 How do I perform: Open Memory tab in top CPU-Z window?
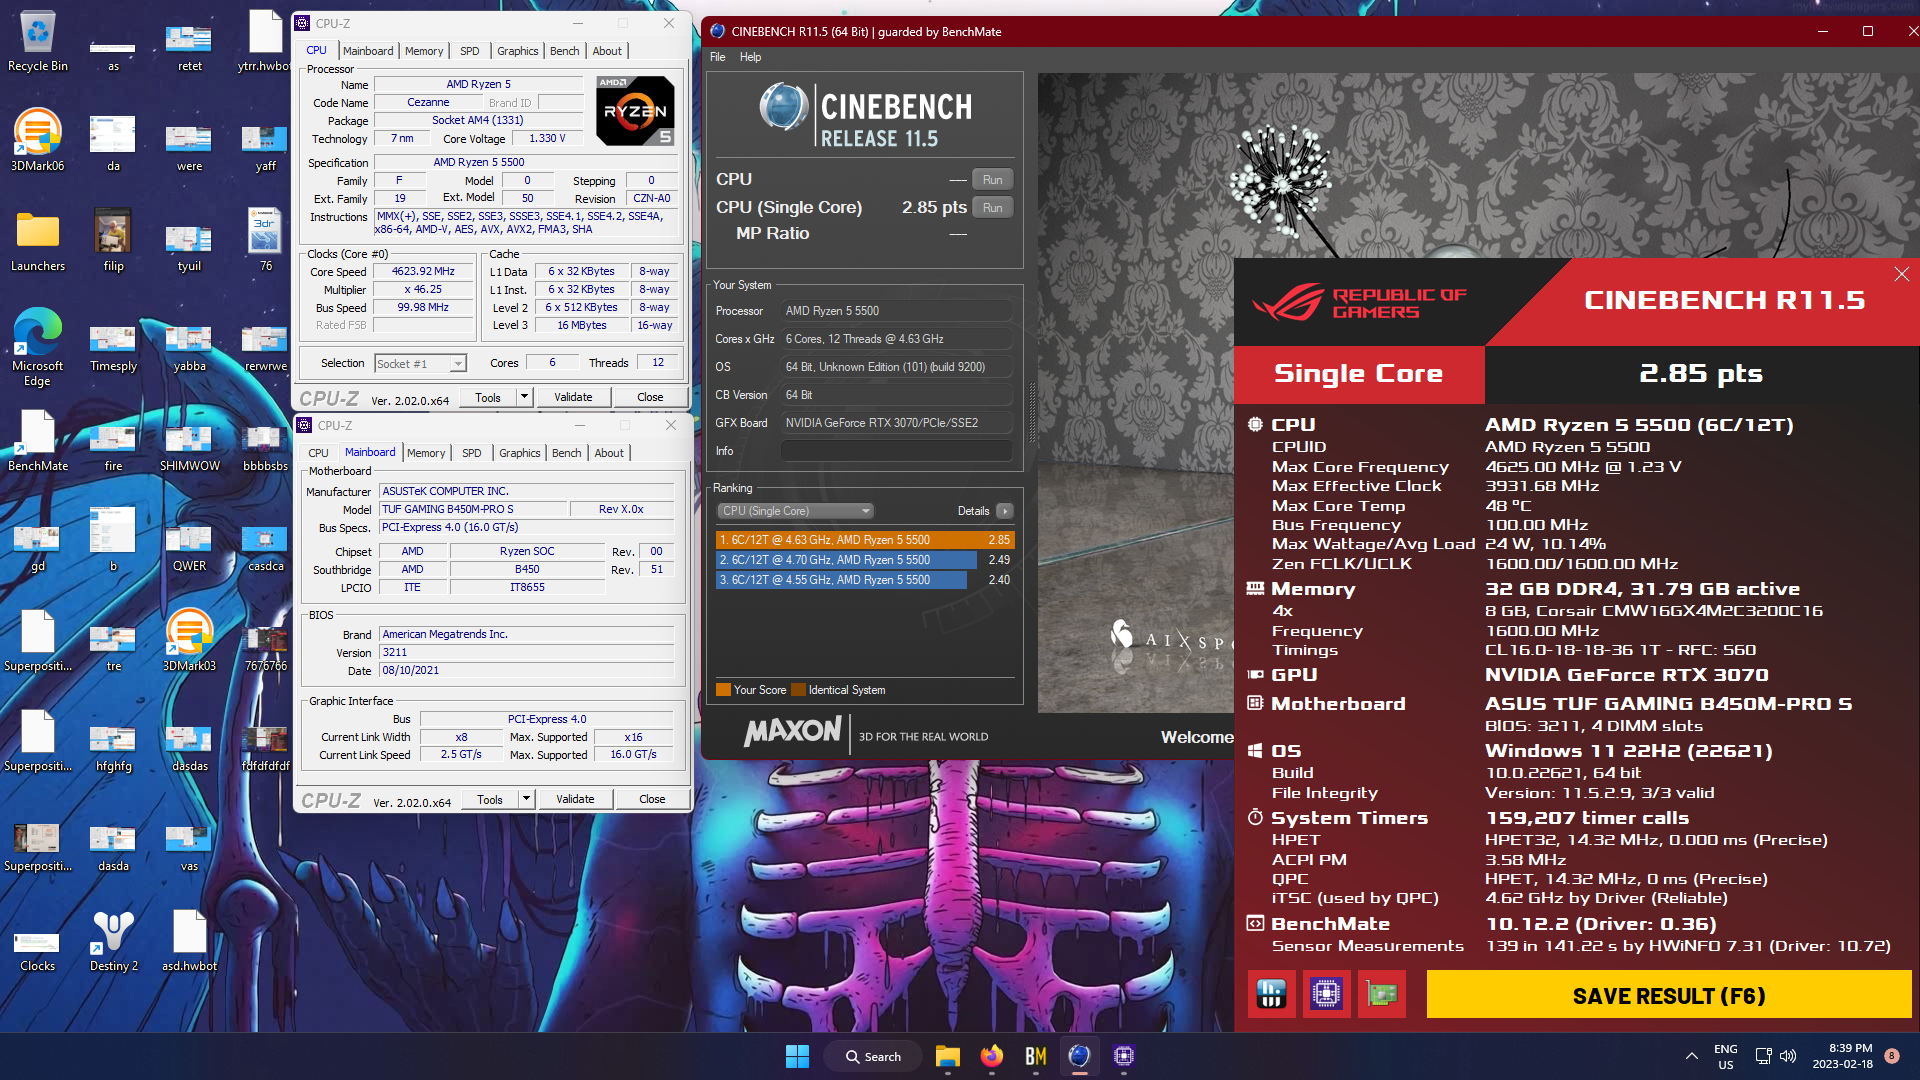(424, 51)
